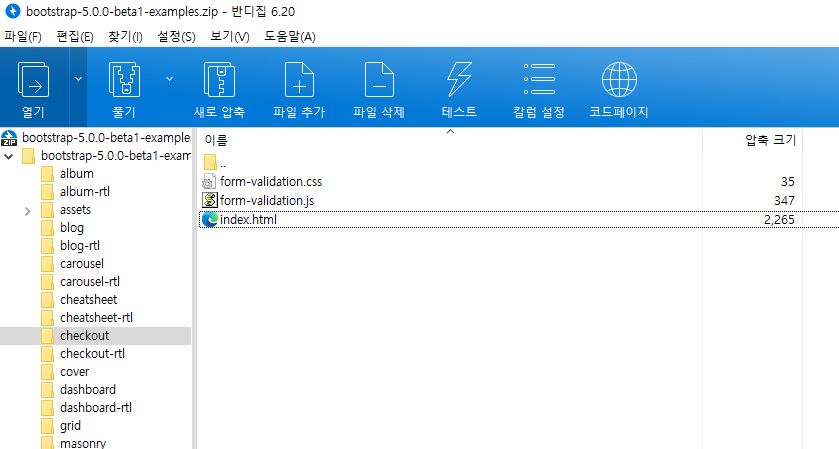Image resolution: width=839 pixels, height=449 pixels.
Task: Click the 테스트 (Test) lightning icon
Action: 459,80
